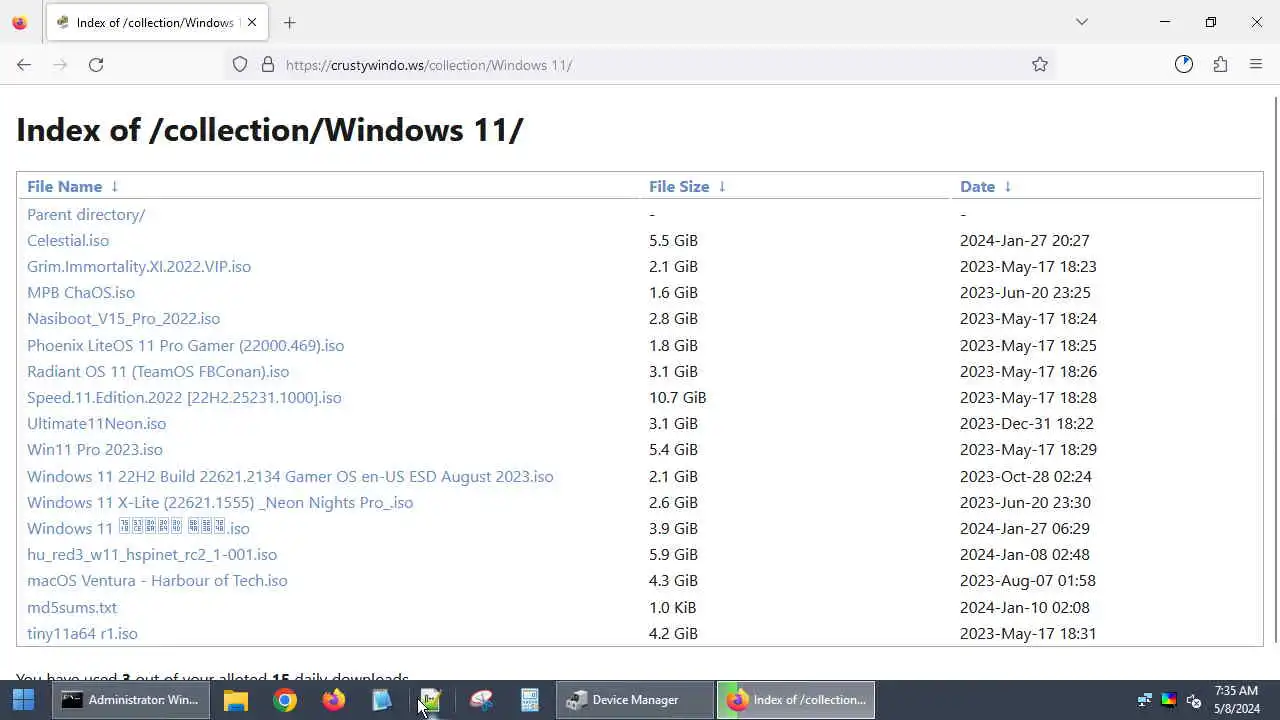Open the Firefox hamburger application menu
The width and height of the screenshot is (1280, 720).
tap(1256, 65)
